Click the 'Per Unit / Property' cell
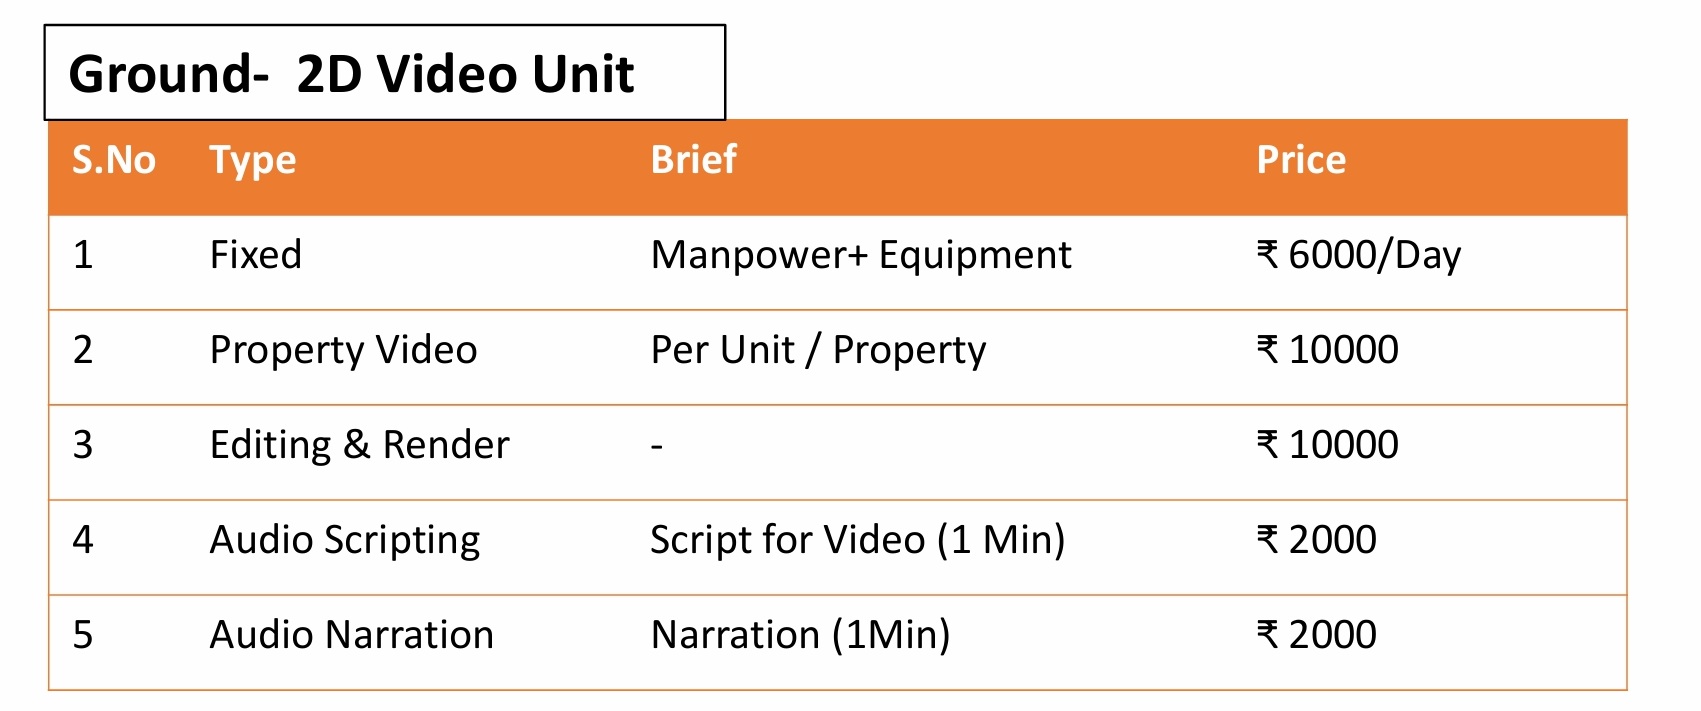1701x711 pixels. (818, 350)
